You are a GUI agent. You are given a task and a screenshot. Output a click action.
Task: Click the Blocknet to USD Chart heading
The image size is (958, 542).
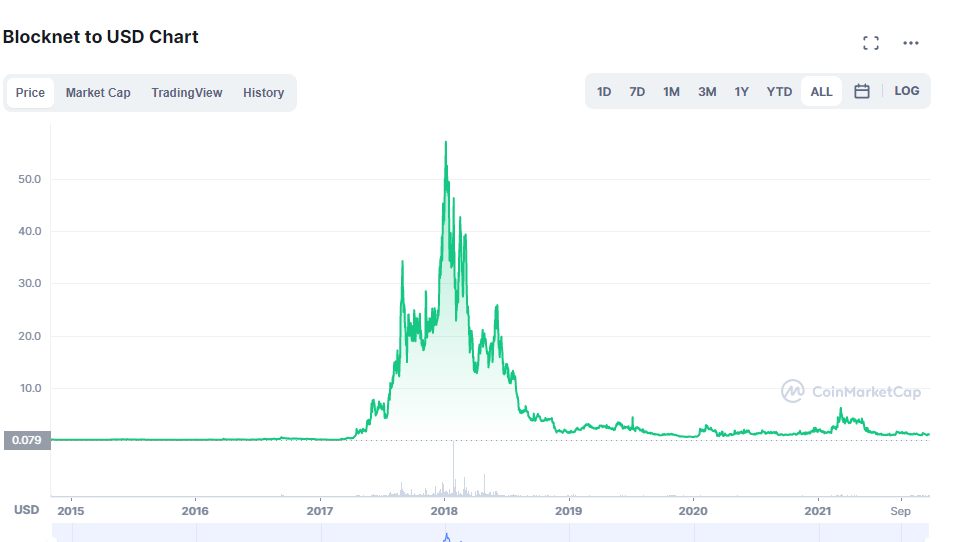click(x=101, y=37)
